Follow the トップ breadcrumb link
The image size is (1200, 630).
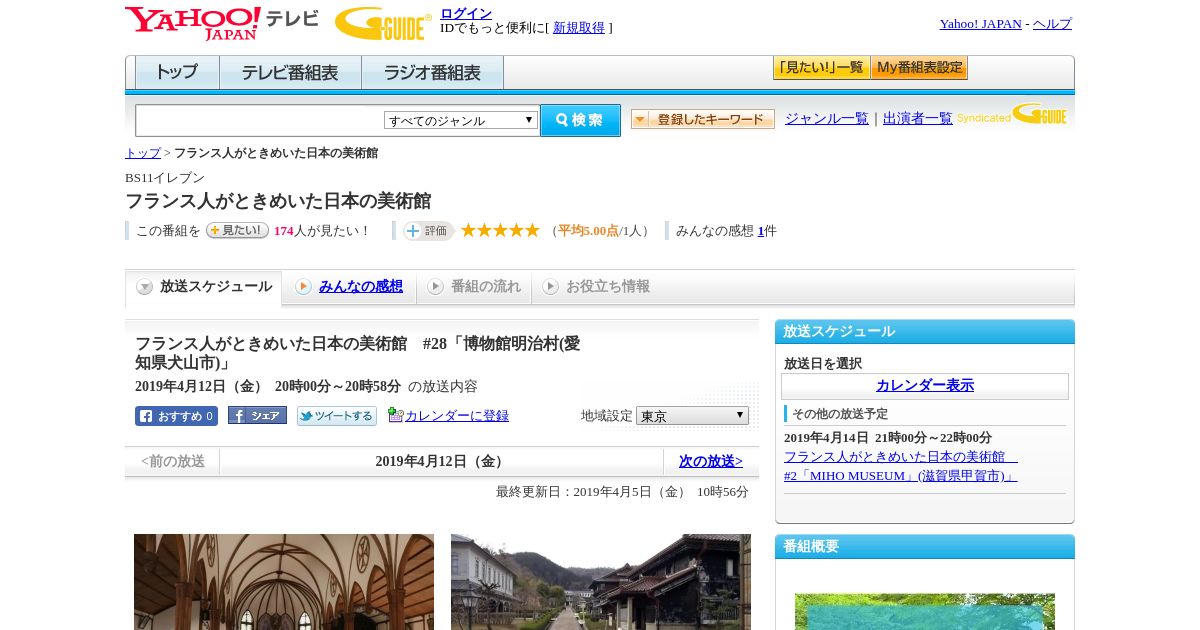(x=143, y=153)
